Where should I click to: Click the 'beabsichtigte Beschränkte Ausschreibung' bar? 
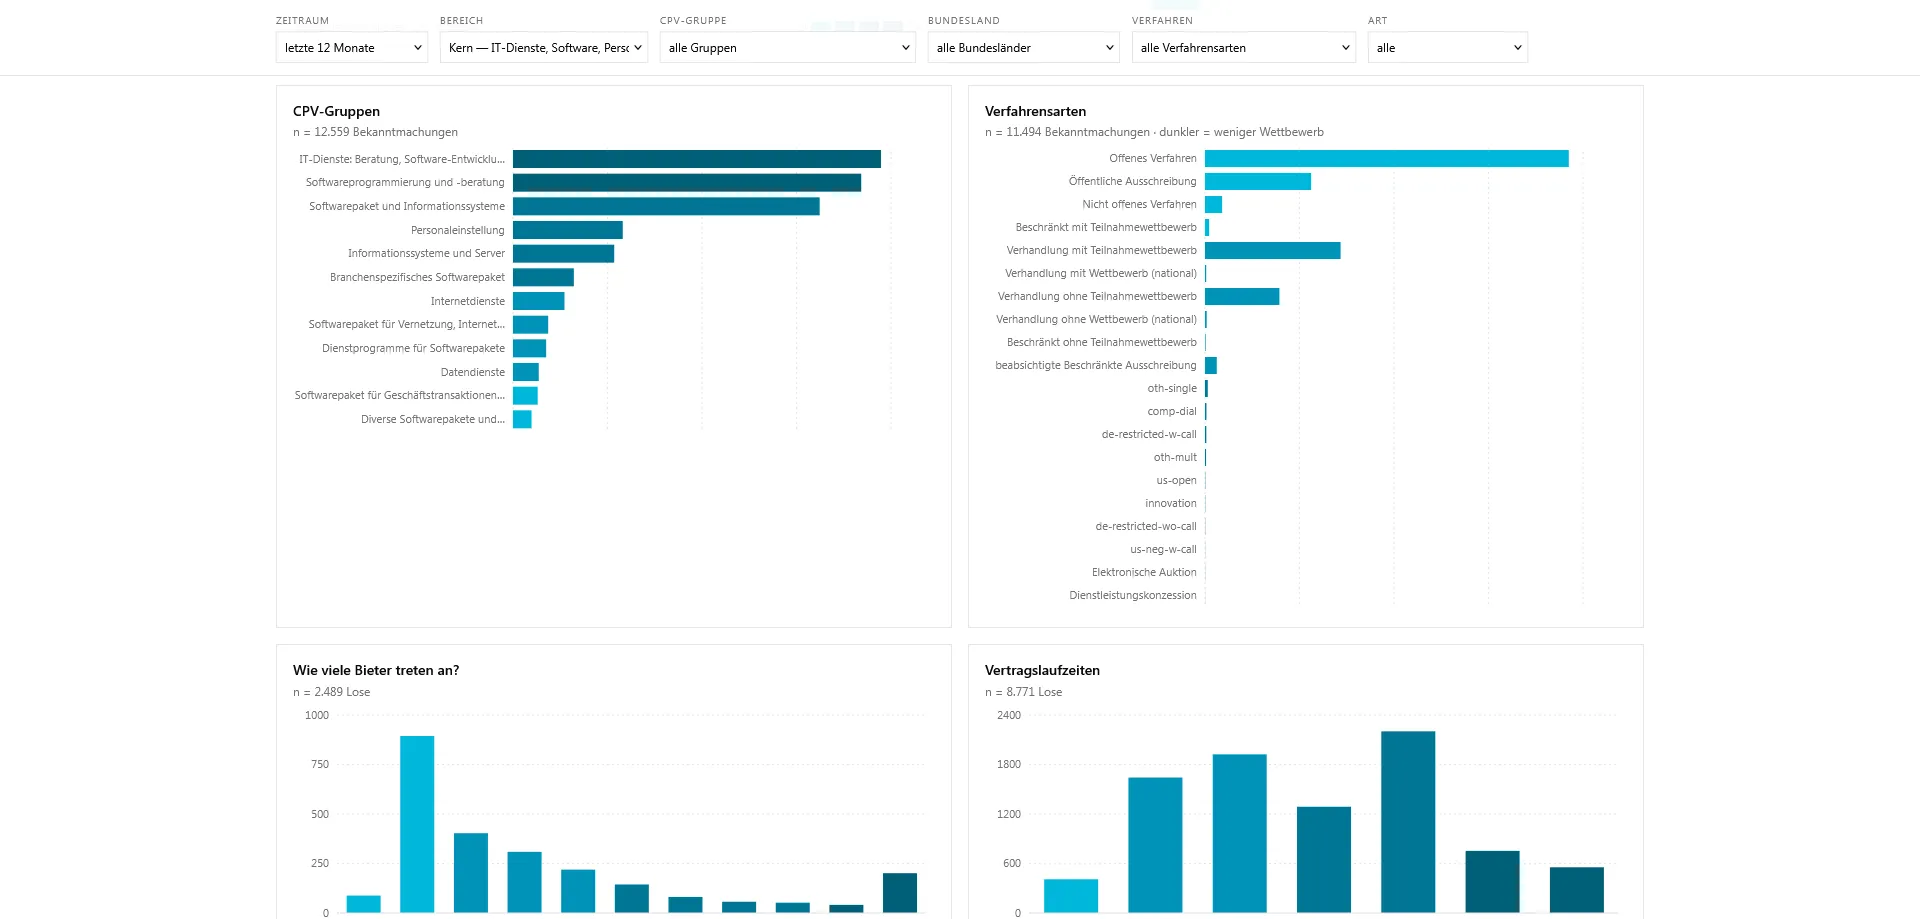point(1211,365)
